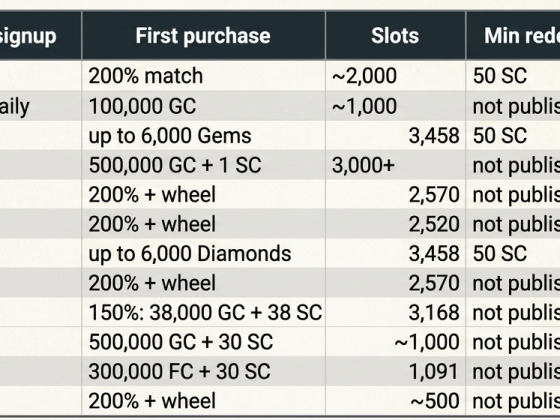
Task: Click the up to 6,000 Gems cell
Action: [203, 135]
